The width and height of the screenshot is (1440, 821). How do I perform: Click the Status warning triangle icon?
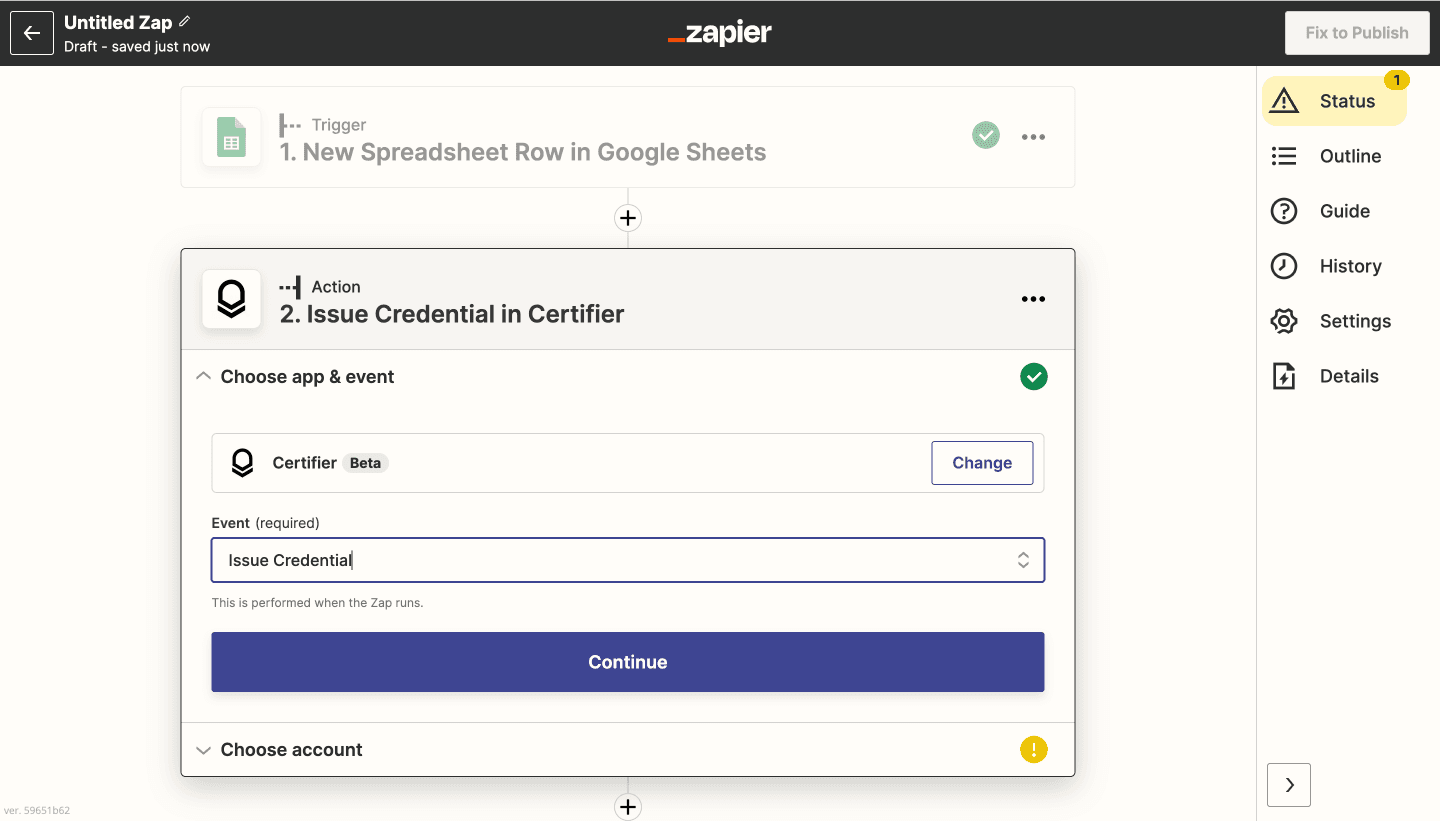[x=1284, y=101]
